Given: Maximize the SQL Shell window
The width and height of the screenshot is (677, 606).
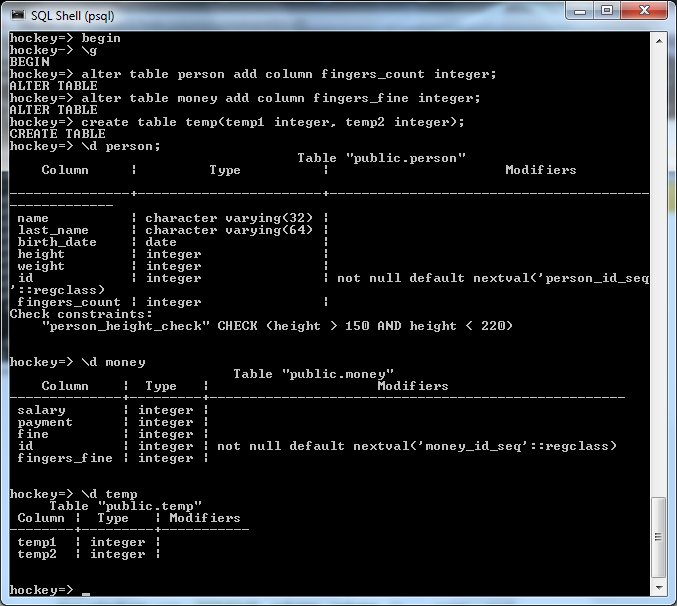Looking at the screenshot, I should [607, 11].
